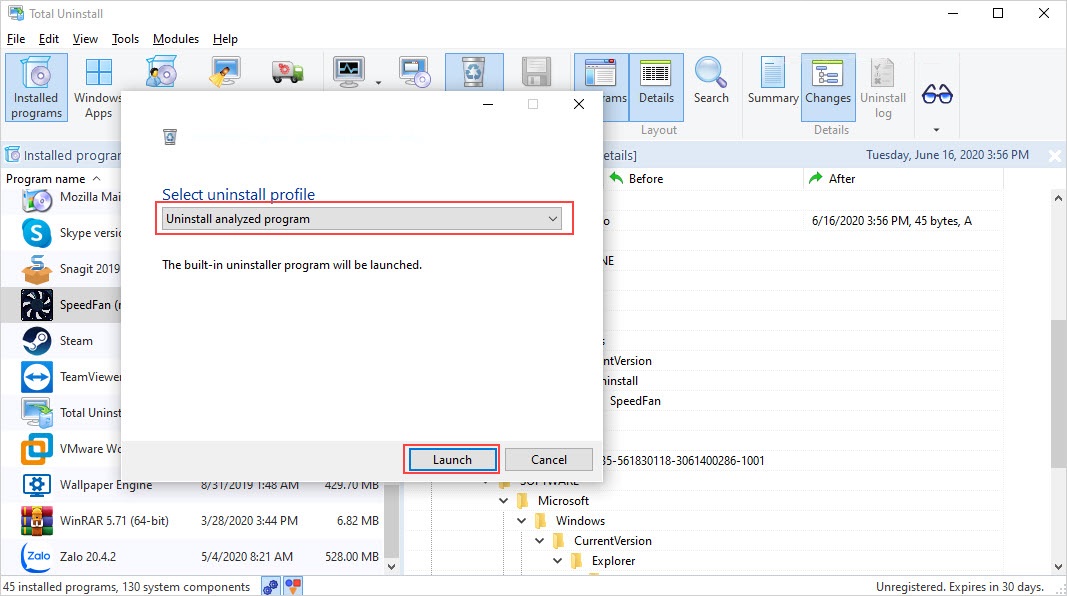The height and width of the screenshot is (596, 1067).
Task: Open the Tools menu
Action: 125,39
